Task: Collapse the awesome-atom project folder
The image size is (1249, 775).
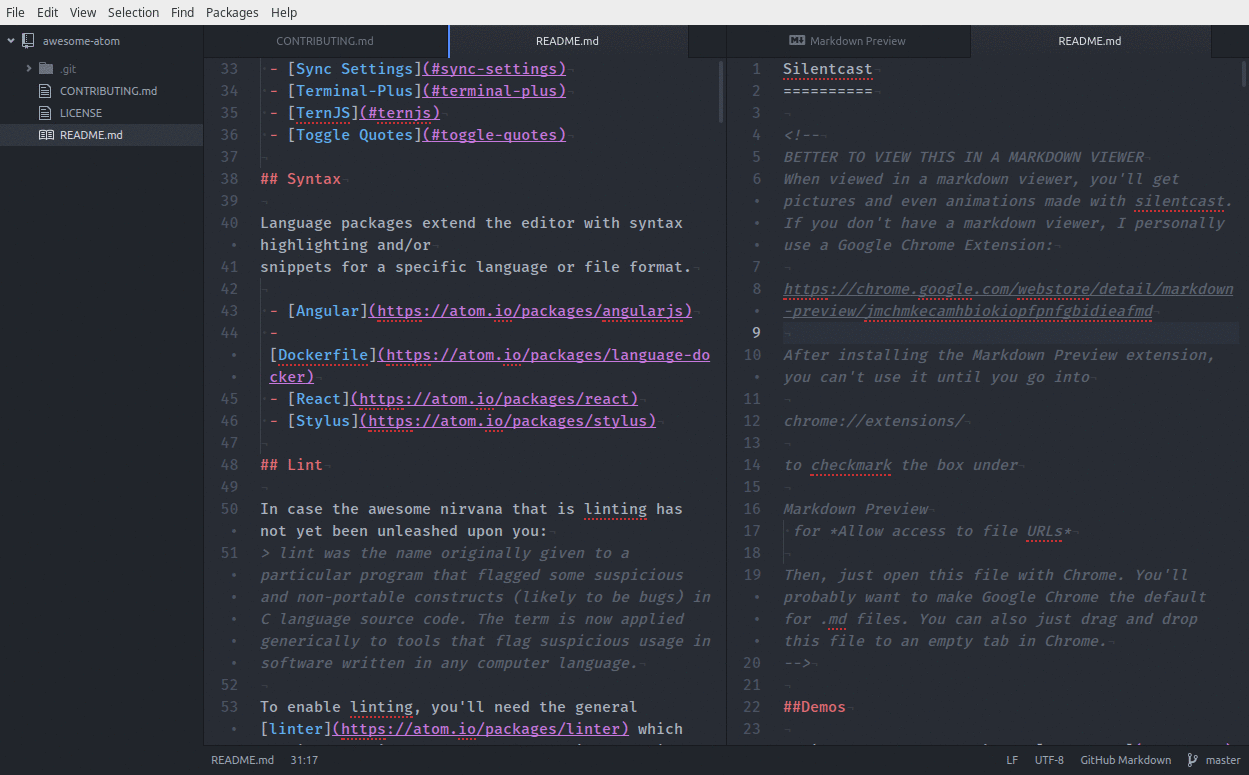Action: pos(10,41)
